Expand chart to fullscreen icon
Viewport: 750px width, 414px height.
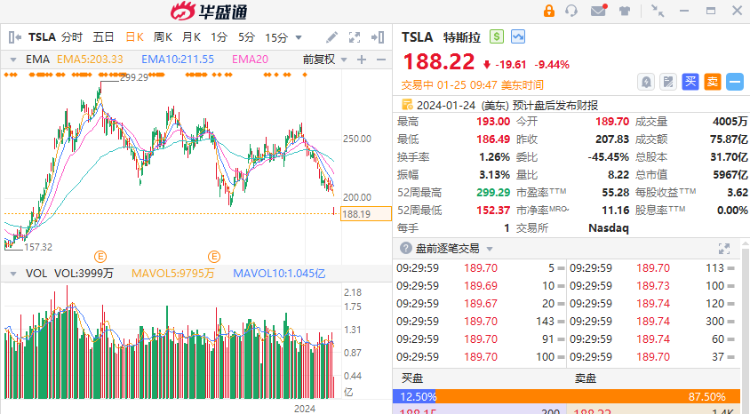(354, 37)
